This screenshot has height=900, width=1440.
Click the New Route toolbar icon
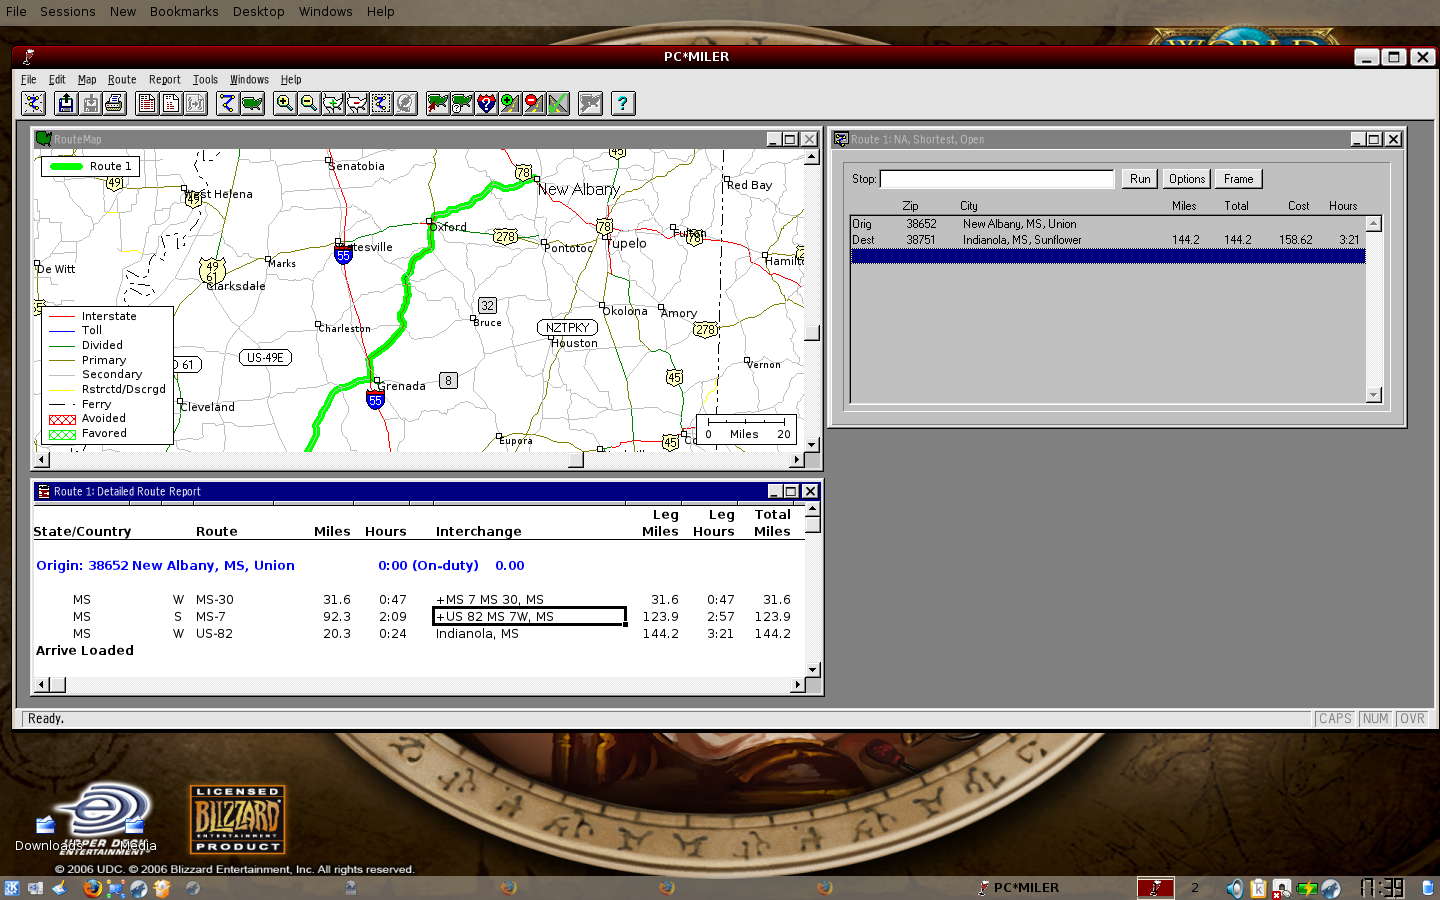coord(34,103)
